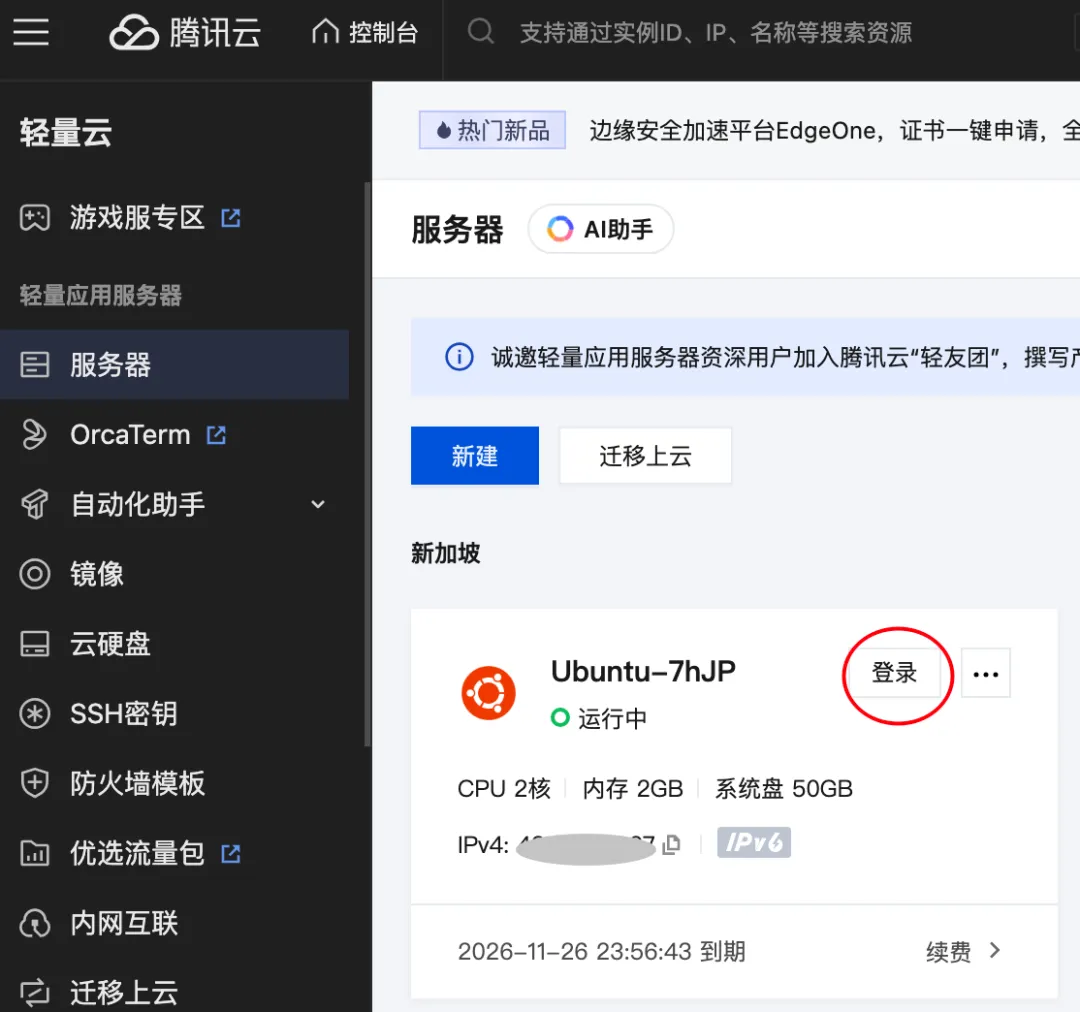Click the 镜像 disc icon
1080x1012 pixels.
[x=34, y=574]
